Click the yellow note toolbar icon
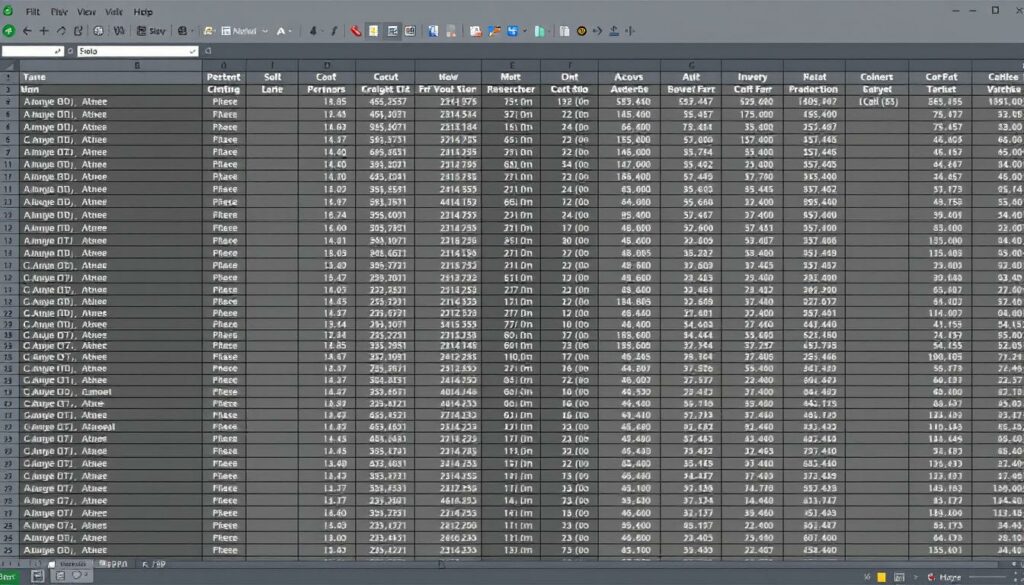Screen dimensions: 1024x585 [x=373, y=31]
